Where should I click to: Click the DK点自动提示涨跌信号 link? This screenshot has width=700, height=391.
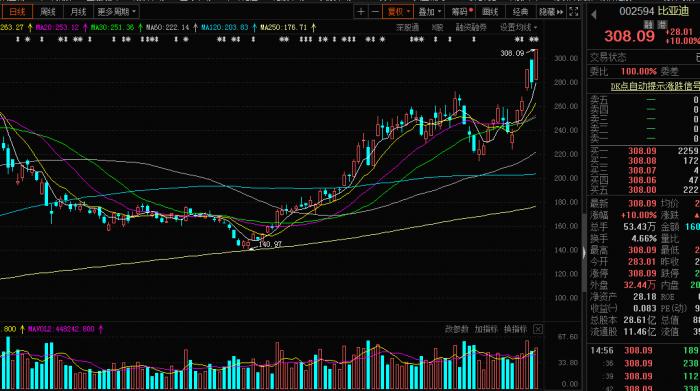655,86
